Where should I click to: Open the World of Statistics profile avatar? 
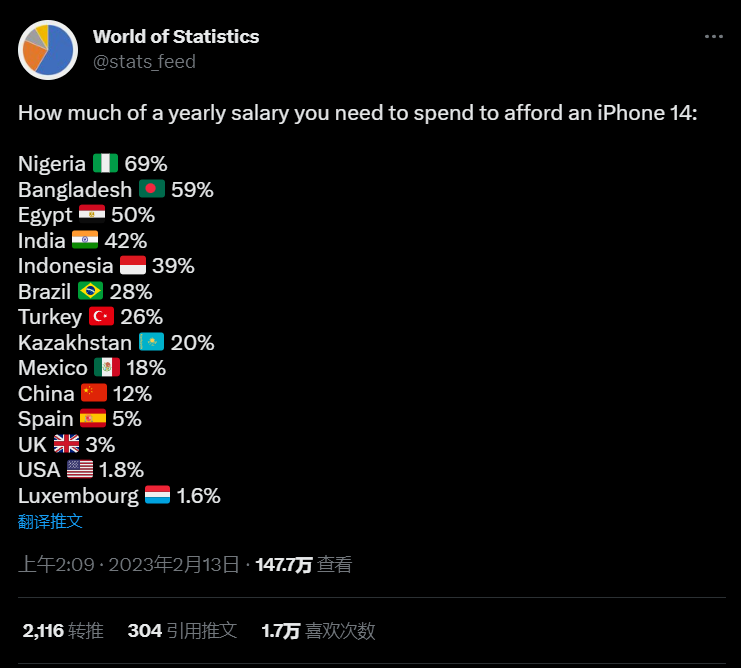click(48, 49)
